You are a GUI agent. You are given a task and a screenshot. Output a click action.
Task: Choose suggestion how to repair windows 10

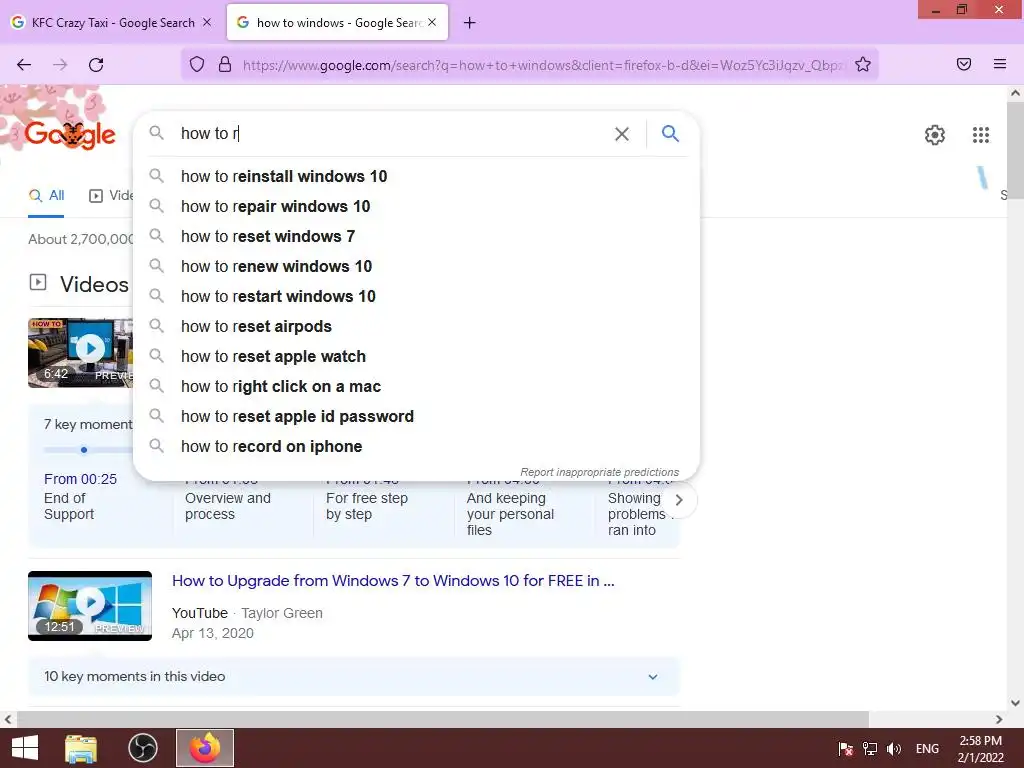tap(416, 206)
